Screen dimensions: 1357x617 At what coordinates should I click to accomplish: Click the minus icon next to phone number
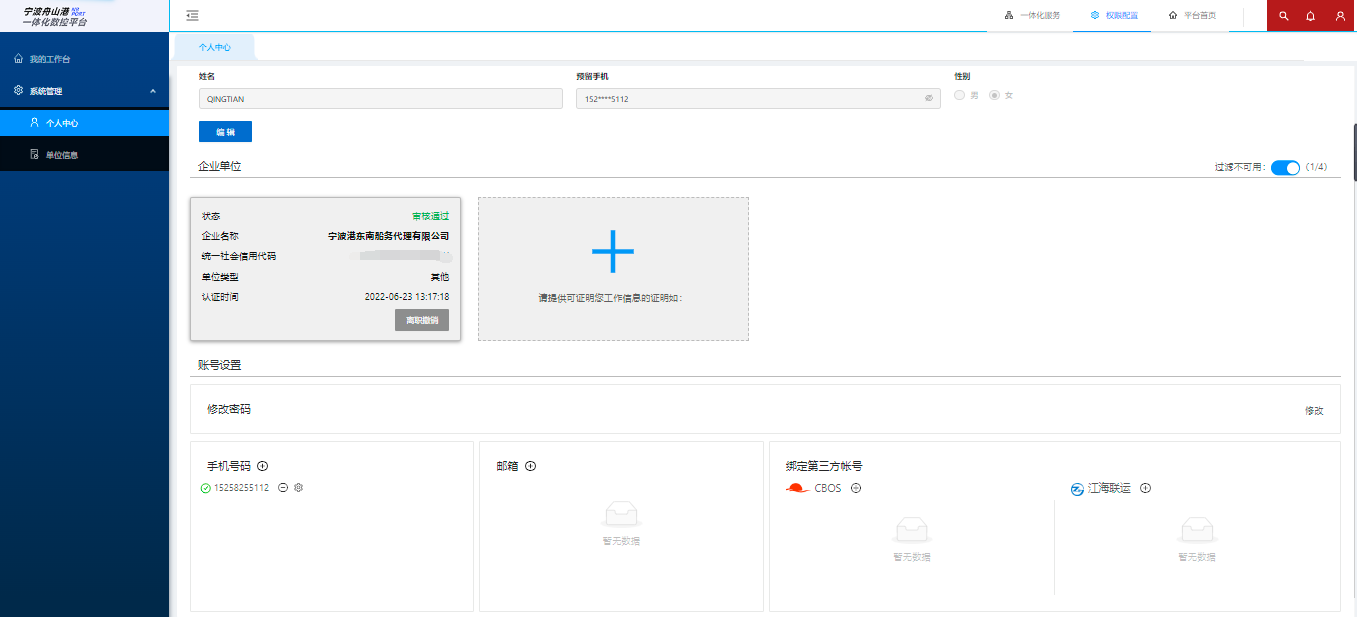[x=283, y=488]
